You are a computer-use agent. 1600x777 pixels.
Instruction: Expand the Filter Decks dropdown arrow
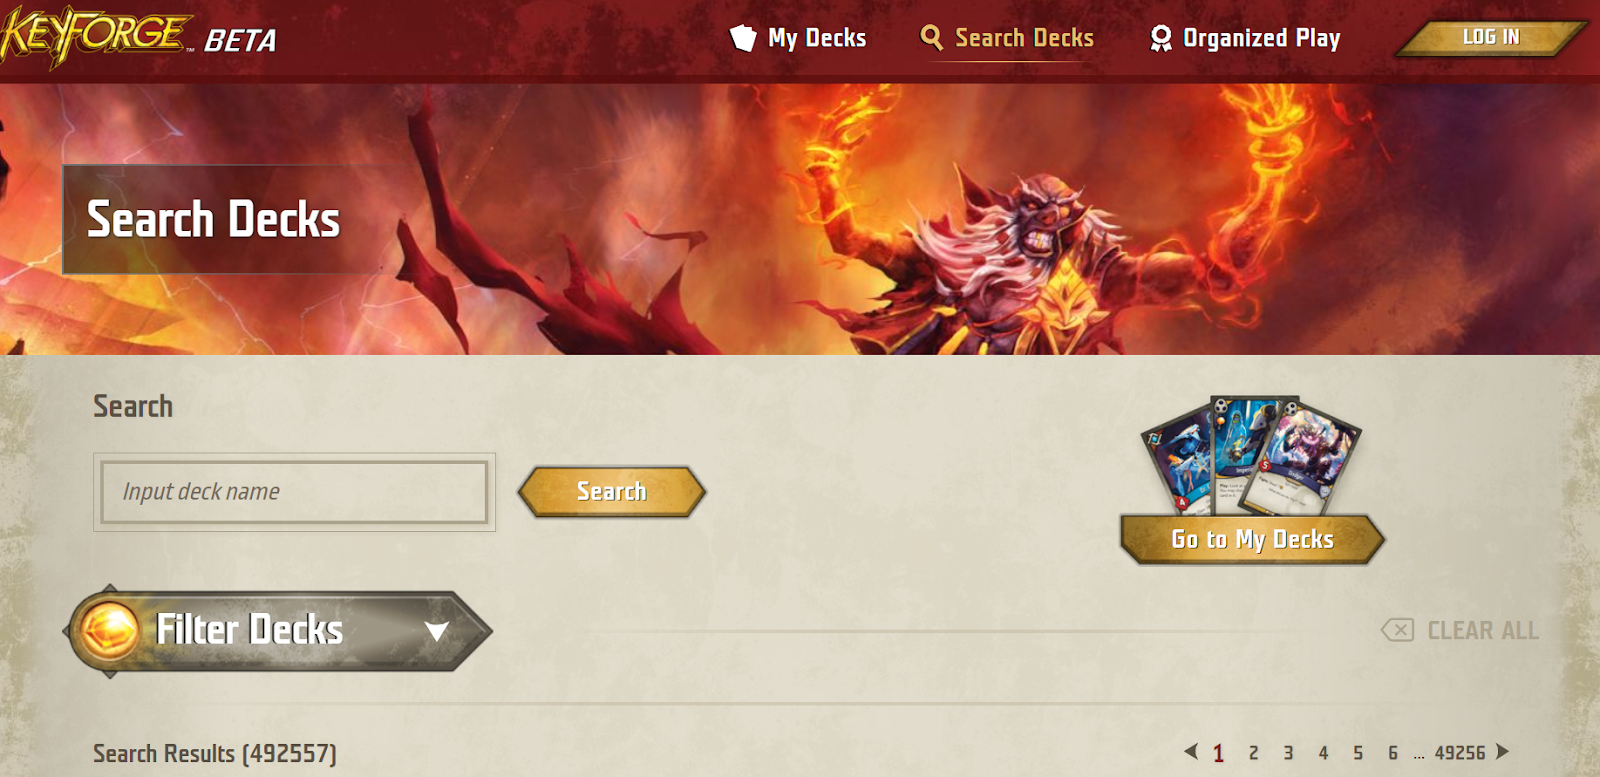pyautogui.click(x=436, y=631)
